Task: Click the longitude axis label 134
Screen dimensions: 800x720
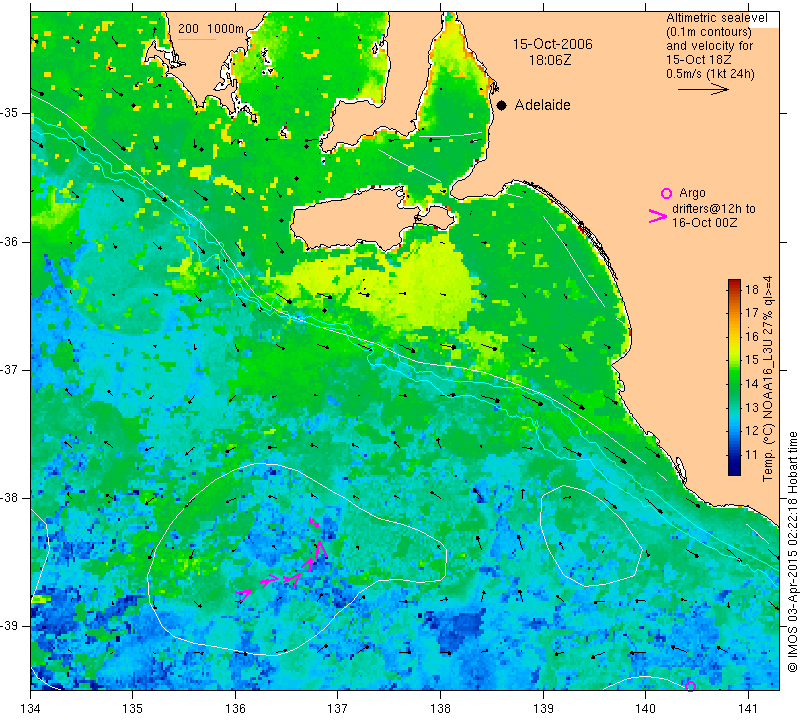Action: 31,708
